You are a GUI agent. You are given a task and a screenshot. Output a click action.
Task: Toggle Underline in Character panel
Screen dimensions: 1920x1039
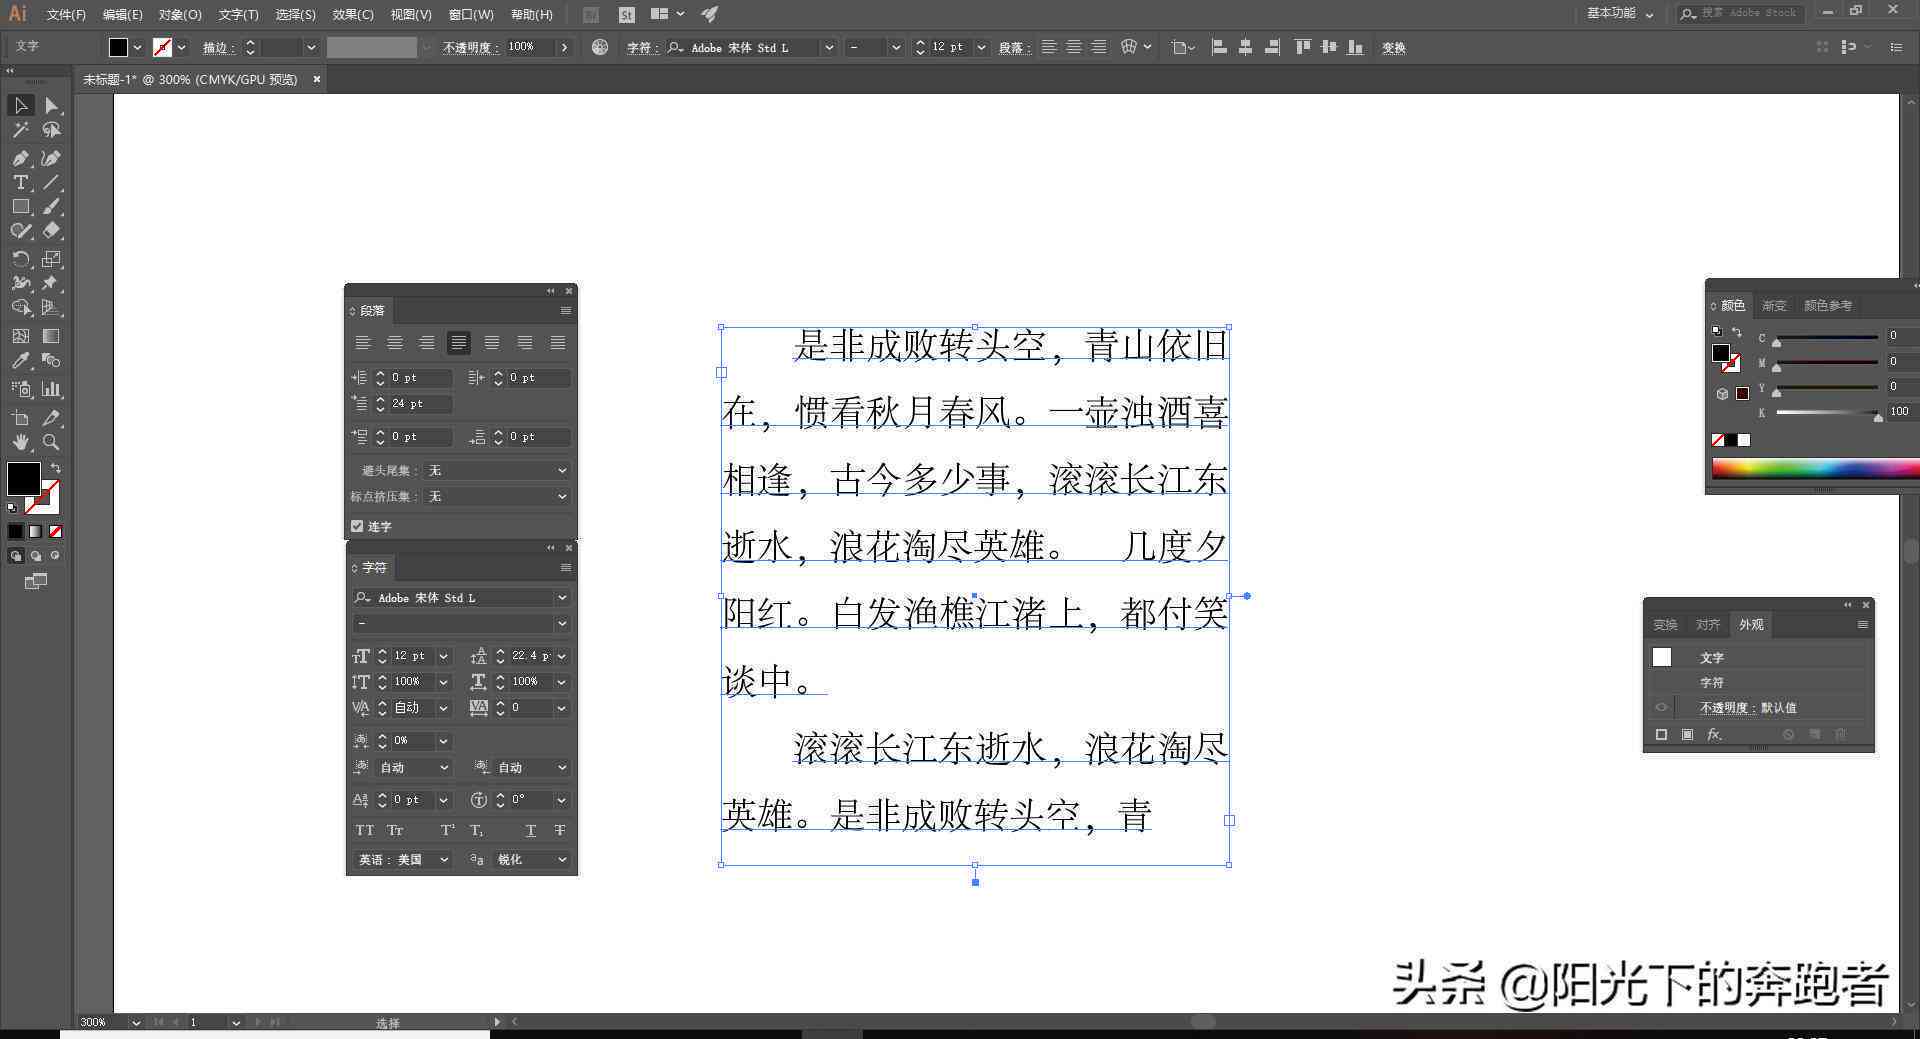coord(530,830)
